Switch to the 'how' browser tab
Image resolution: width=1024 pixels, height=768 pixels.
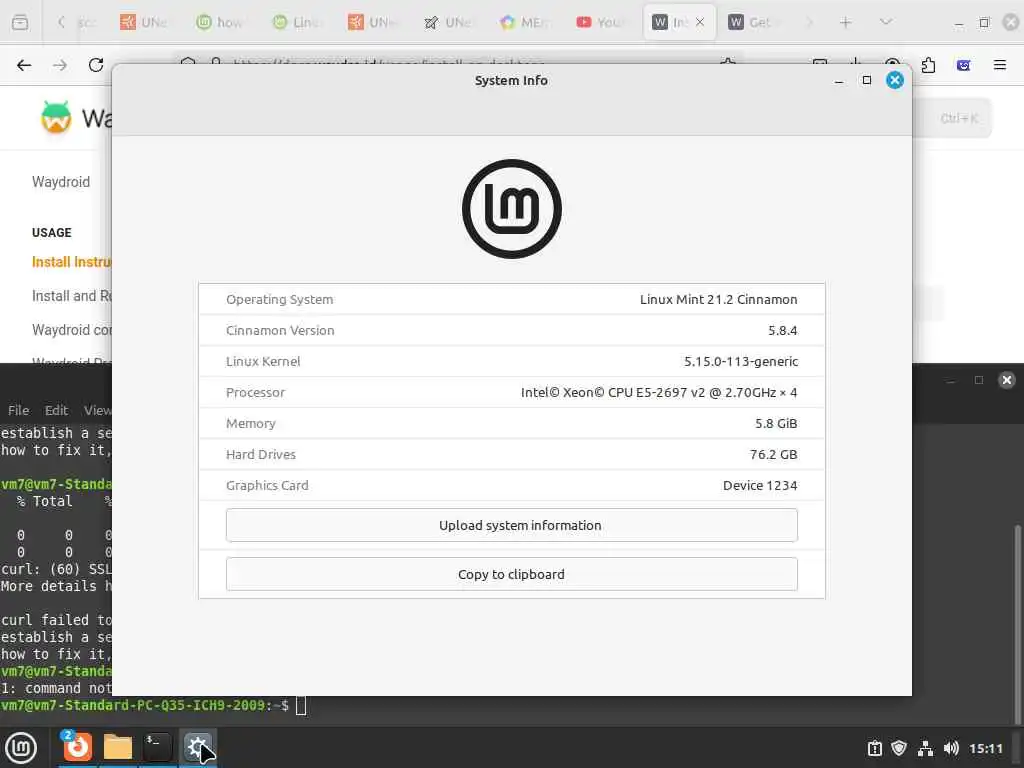pyautogui.click(x=219, y=22)
